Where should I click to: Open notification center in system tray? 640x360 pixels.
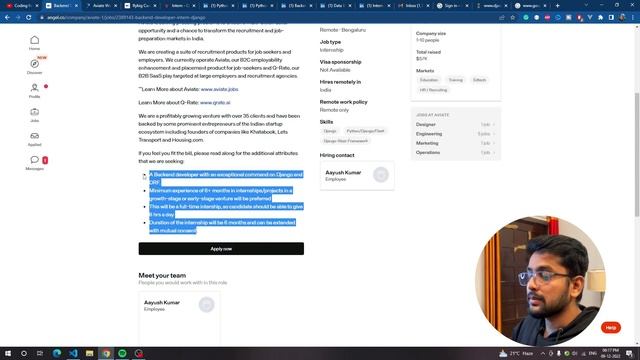pyautogui.click(x=629, y=353)
